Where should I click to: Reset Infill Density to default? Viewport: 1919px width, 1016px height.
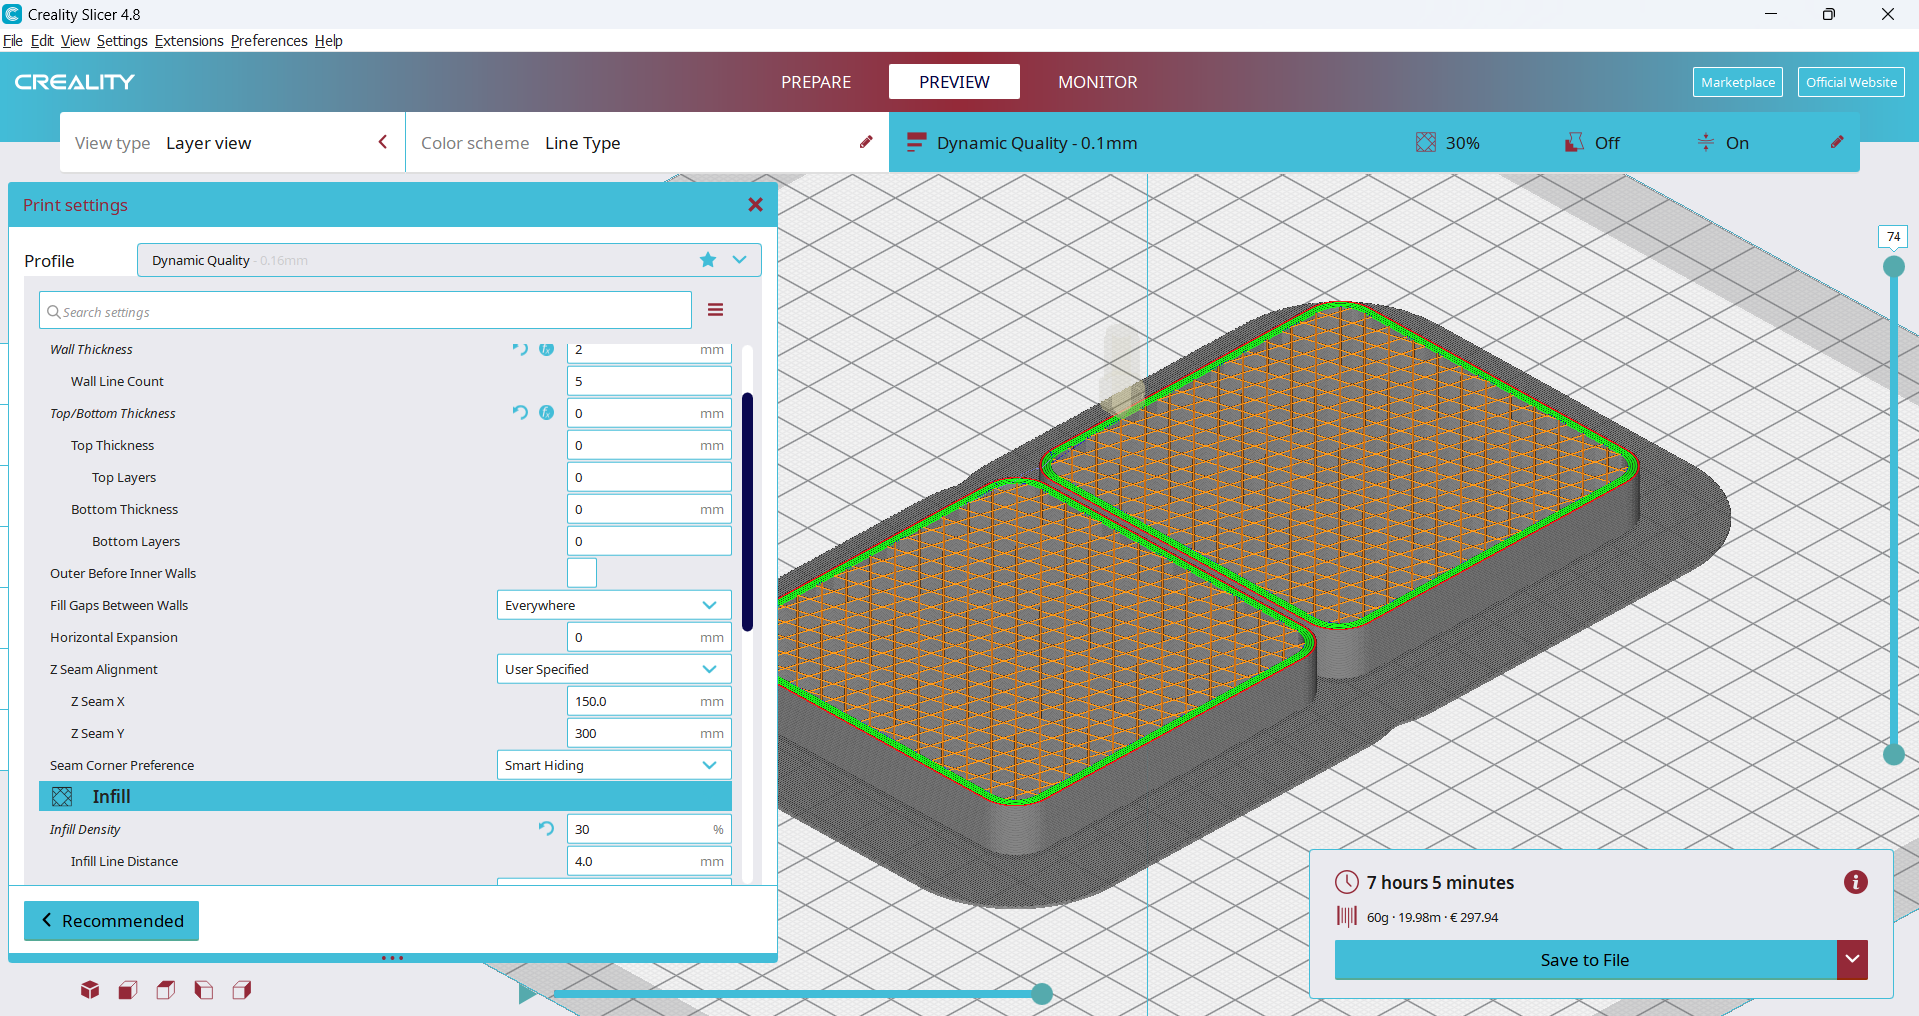click(546, 828)
